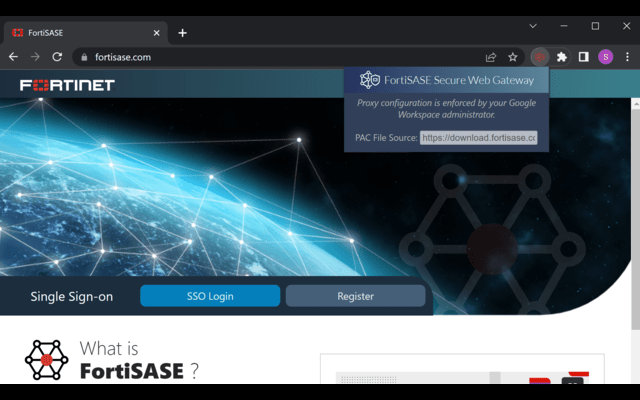The image size is (640, 400).
Task: Click the "PAC File Source:" label
Action: (386, 138)
